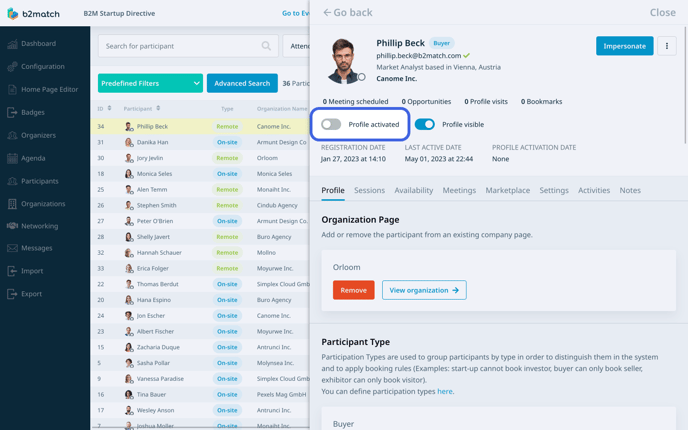Viewport: 688px width, 430px height.
Task: Click the Close link
Action: tap(663, 12)
